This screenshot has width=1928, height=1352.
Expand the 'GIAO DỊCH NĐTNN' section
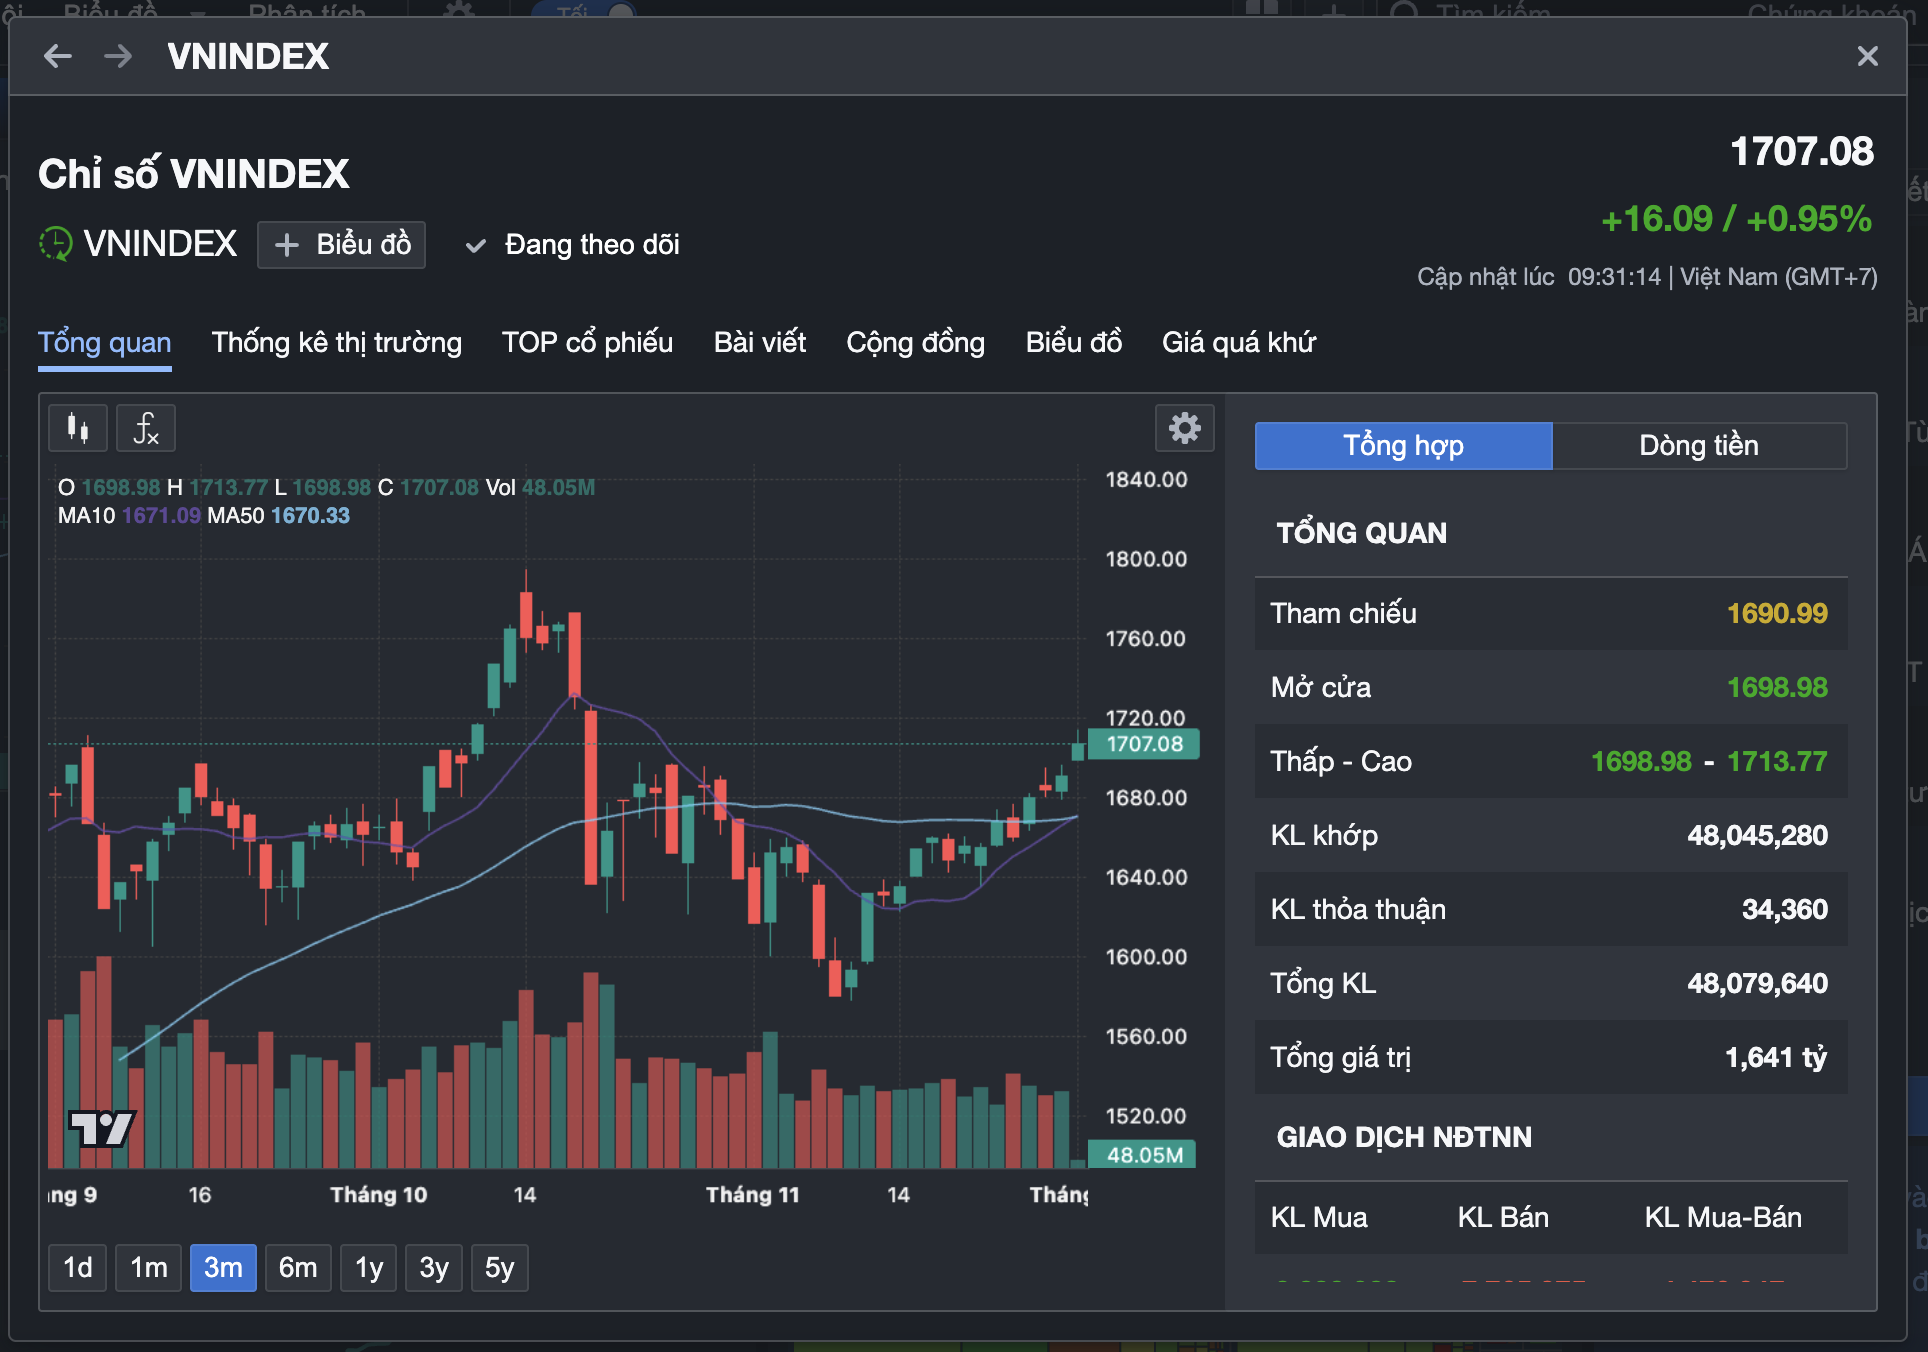(x=1403, y=1137)
